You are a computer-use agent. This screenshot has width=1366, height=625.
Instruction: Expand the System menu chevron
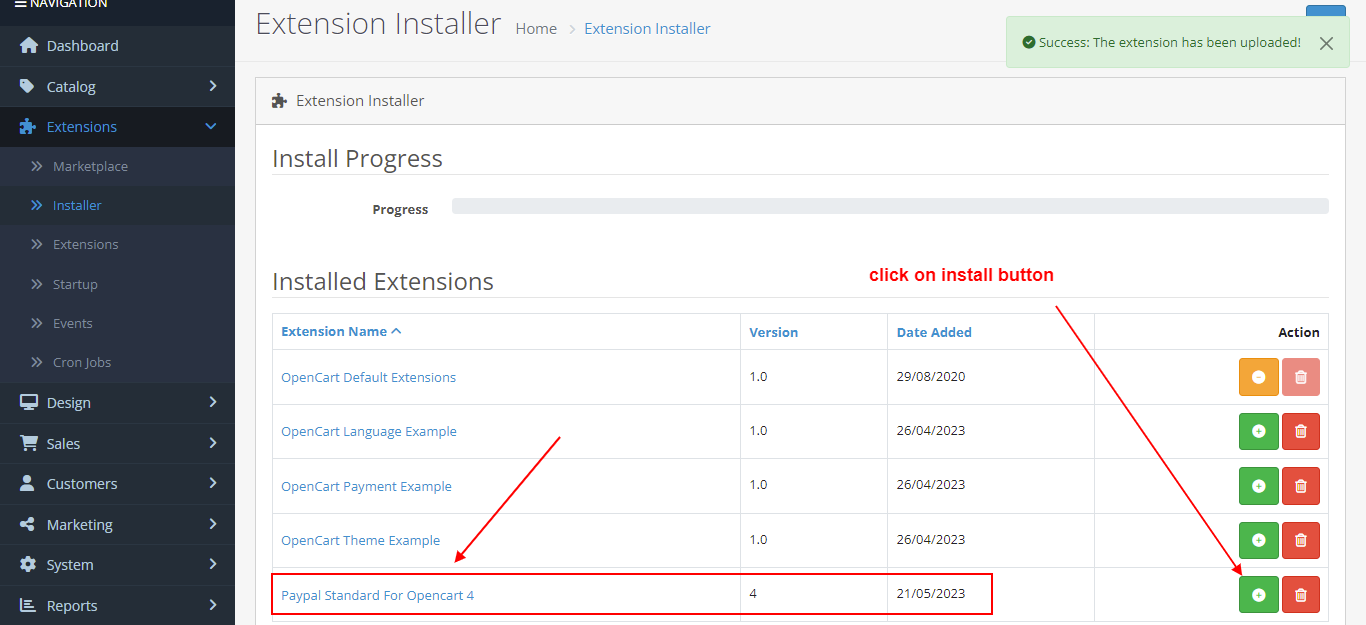point(212,564)
